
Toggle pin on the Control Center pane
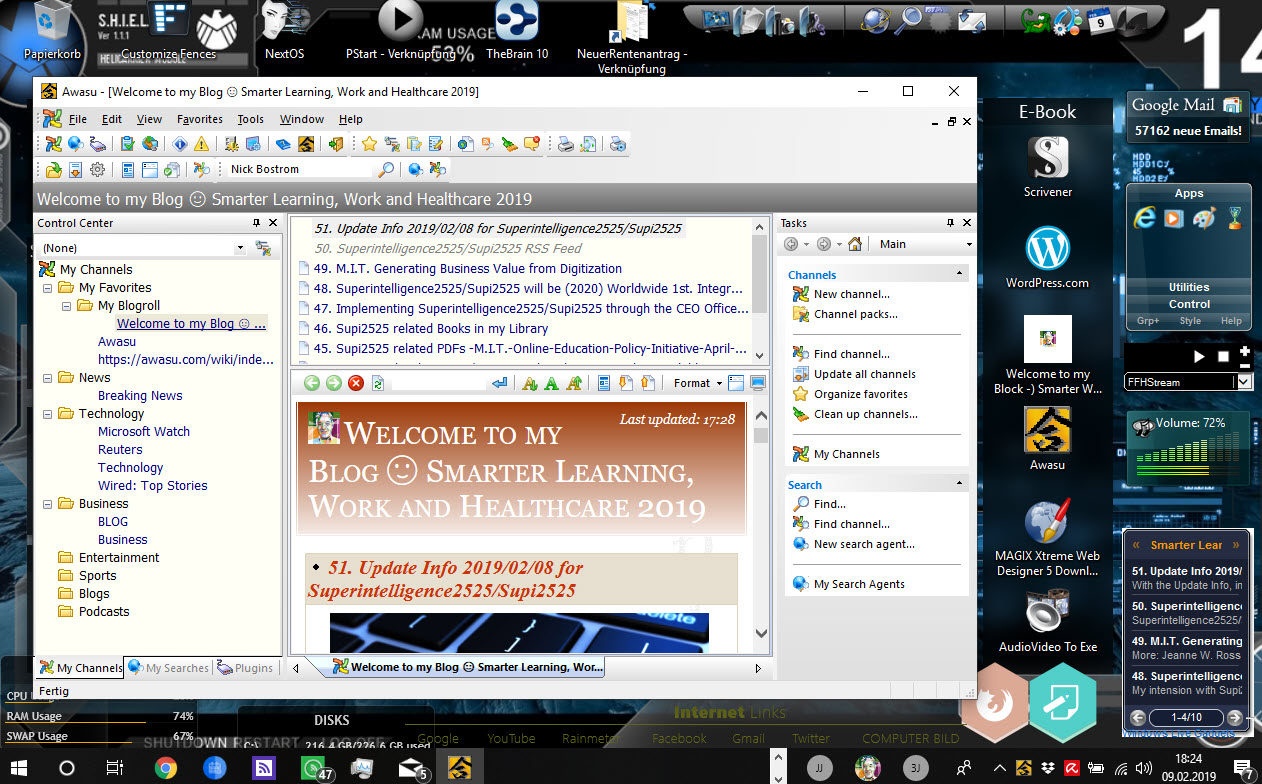tap(257, 223)
